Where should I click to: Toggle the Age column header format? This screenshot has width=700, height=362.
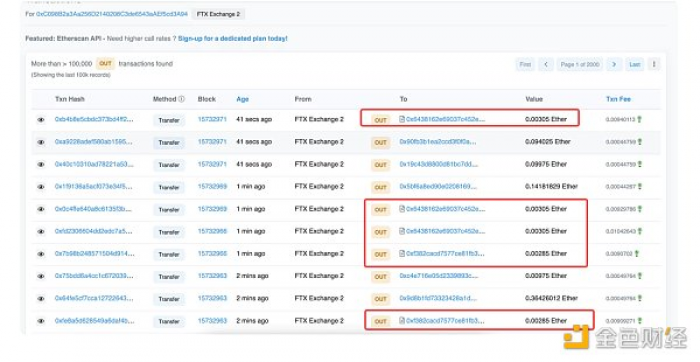pyautogui.click(x=242, y=99)
